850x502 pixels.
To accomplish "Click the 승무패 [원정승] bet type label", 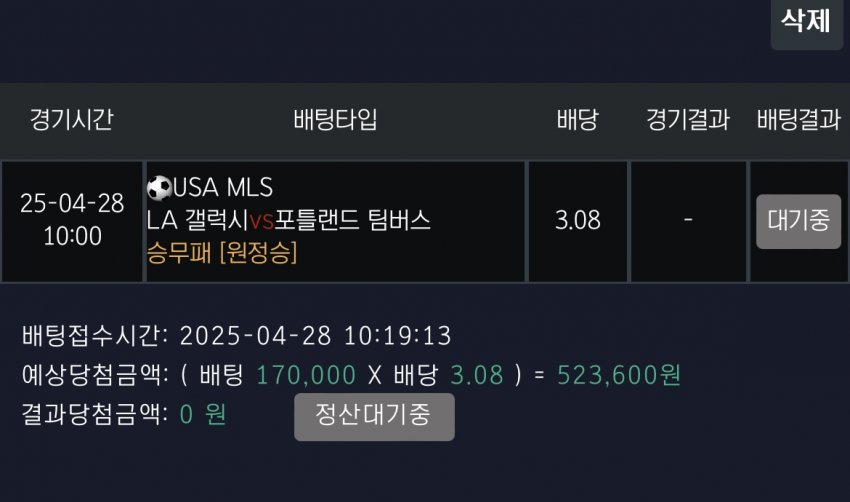I will tap(221, 253).
